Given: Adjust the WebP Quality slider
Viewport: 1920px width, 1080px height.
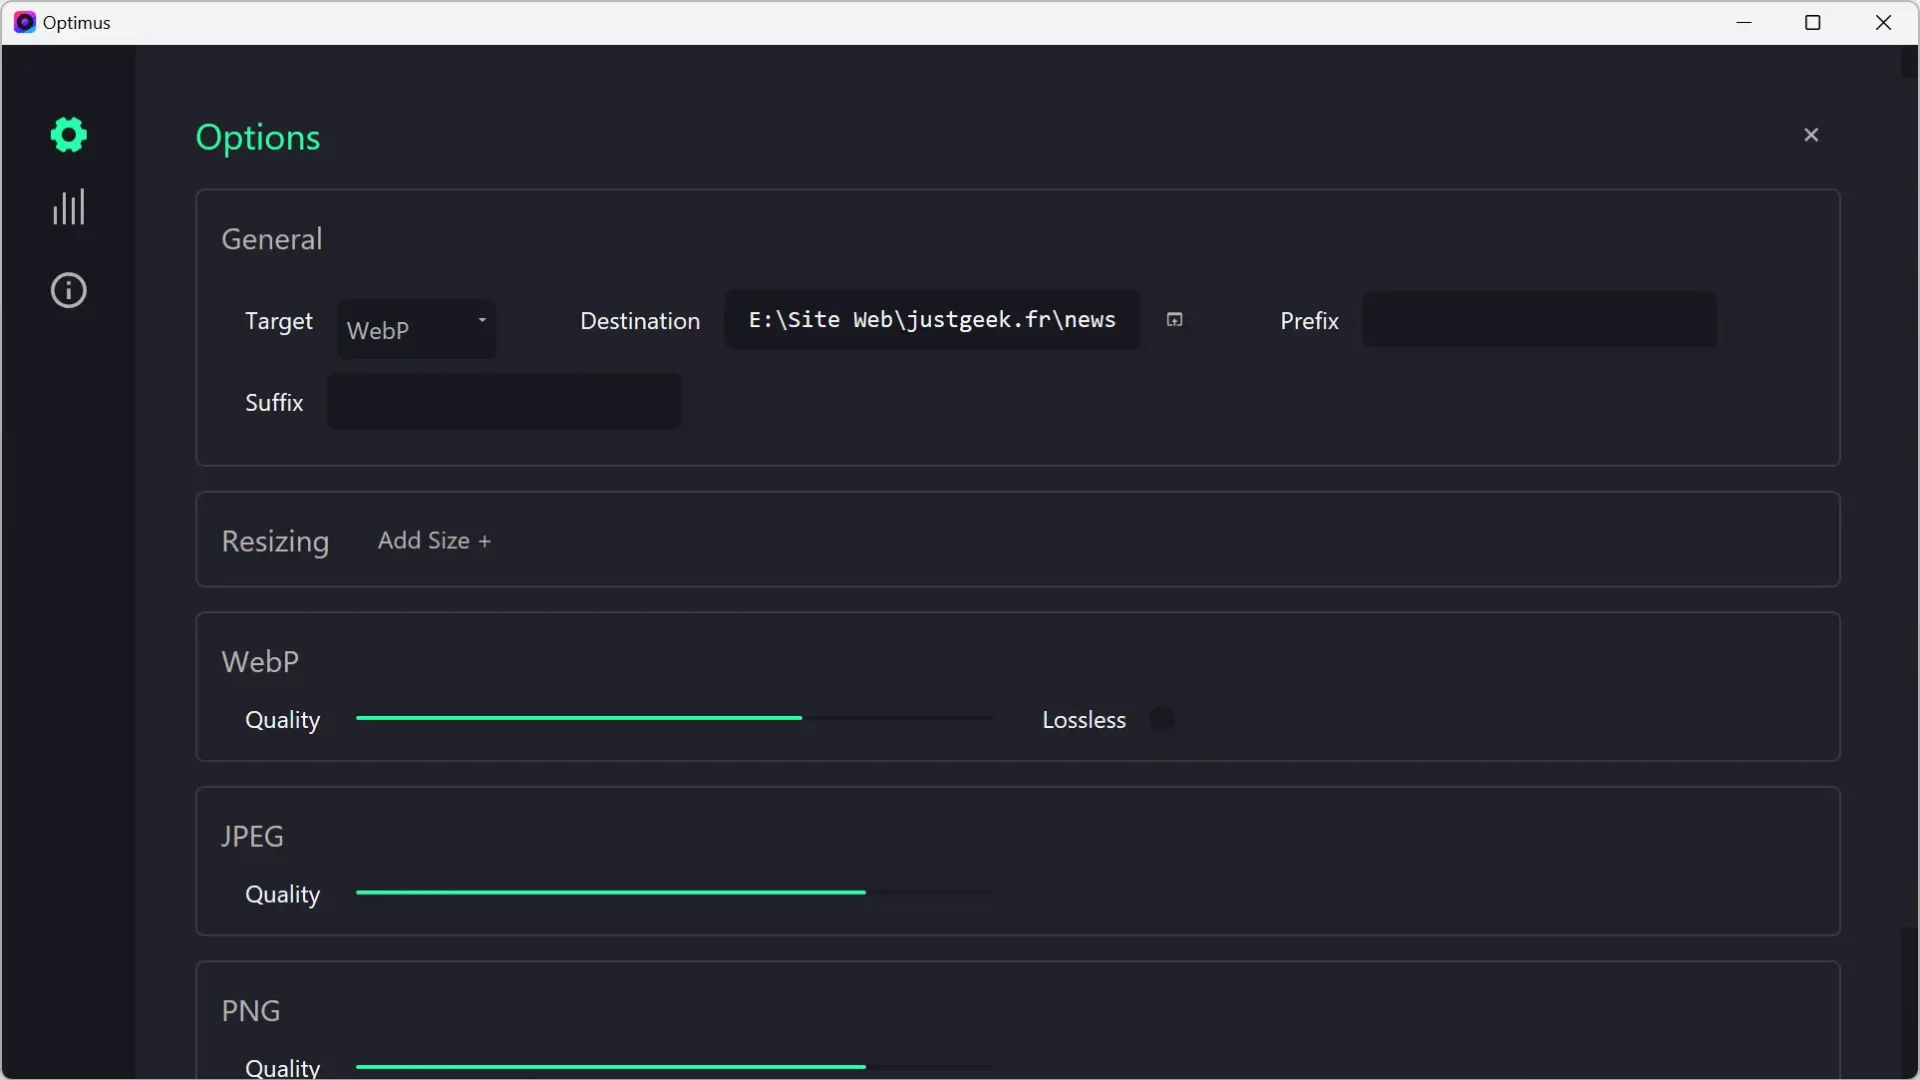Looking at the screenshot, I should pos(802,719).
